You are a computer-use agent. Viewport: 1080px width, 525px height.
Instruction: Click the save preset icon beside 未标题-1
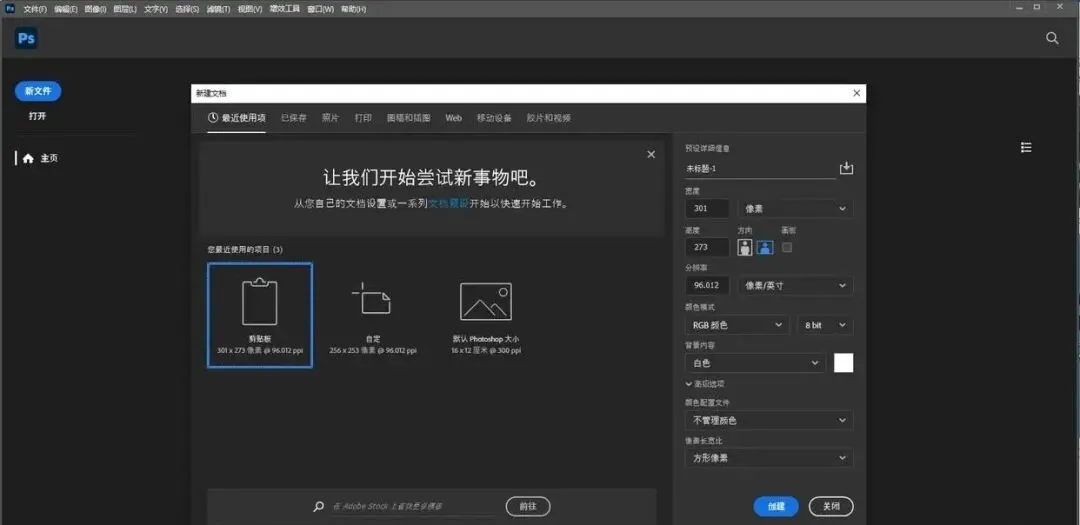[x=846, y=169]
